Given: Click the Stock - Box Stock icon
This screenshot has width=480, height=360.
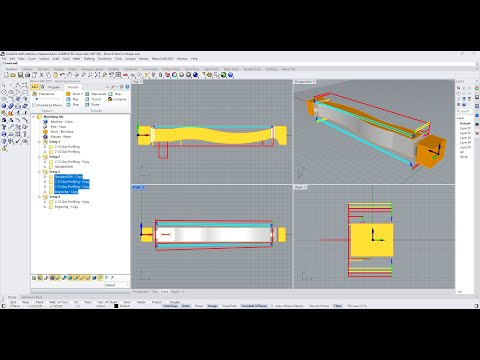Looking at the screenshot, I should [x=45, y=132].
